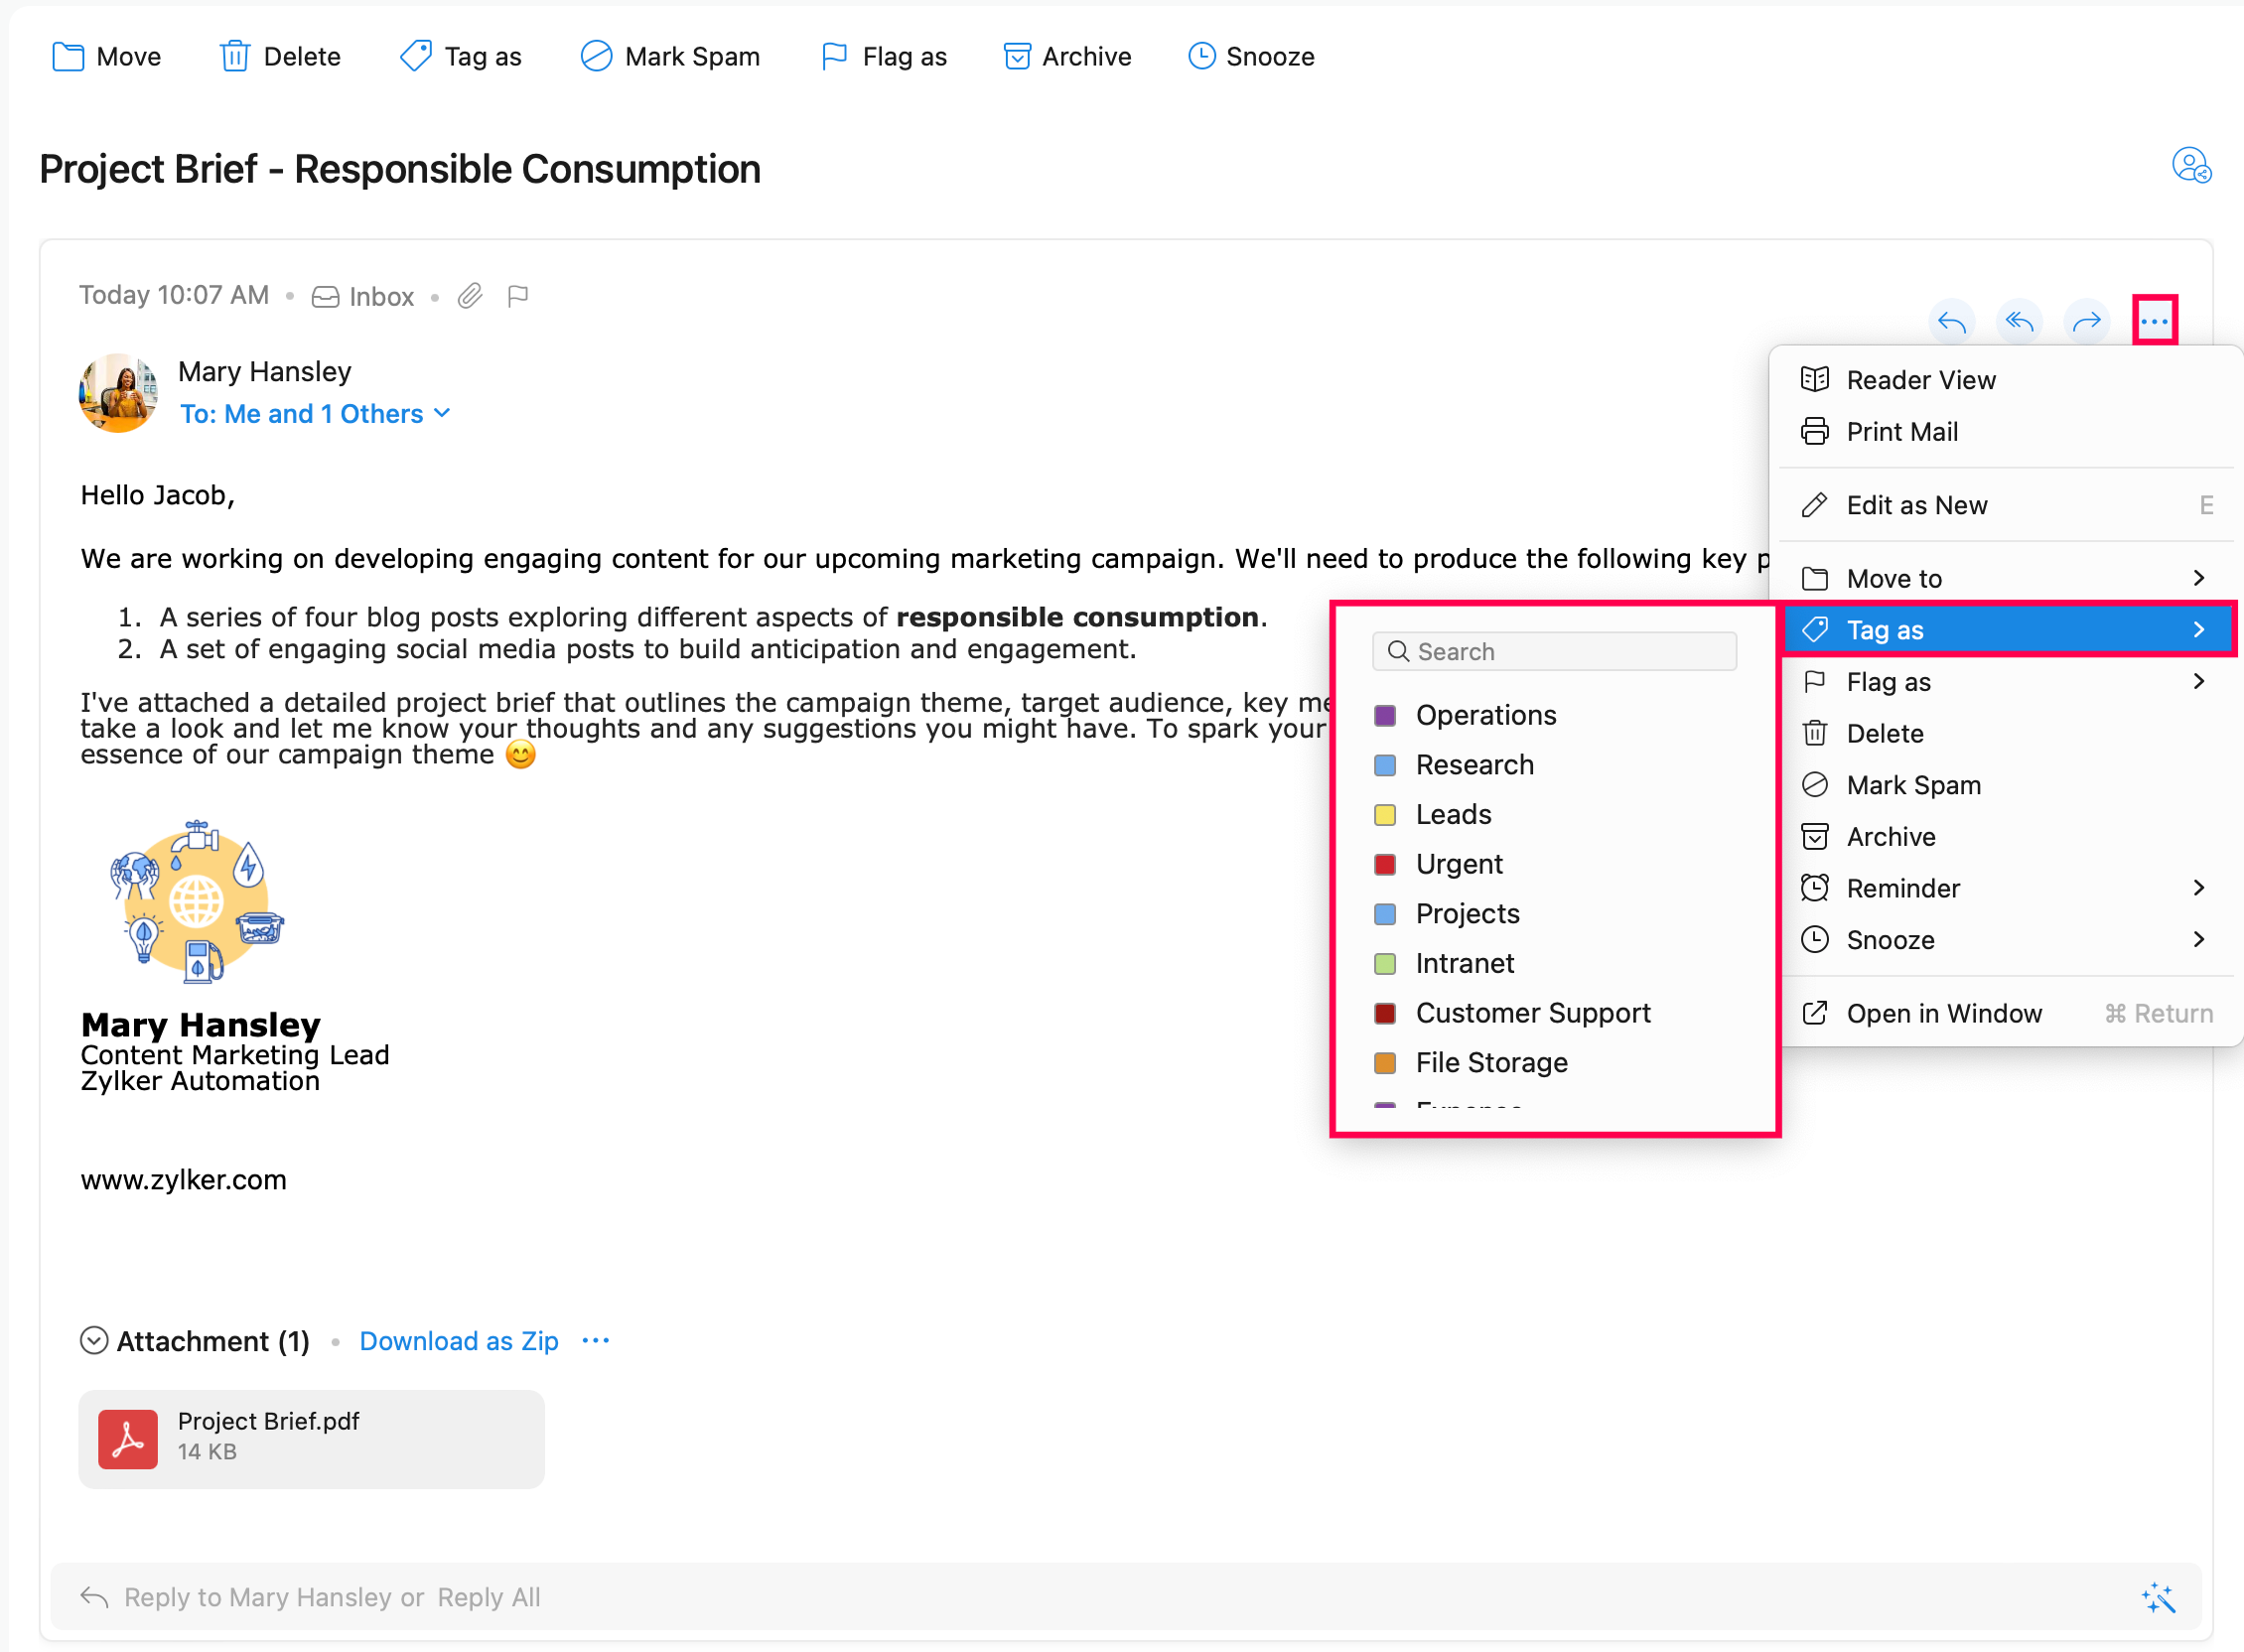2244x1652 pixels.
Task: Collapse the Attachment section chevron
Action: click(94, 1340)
